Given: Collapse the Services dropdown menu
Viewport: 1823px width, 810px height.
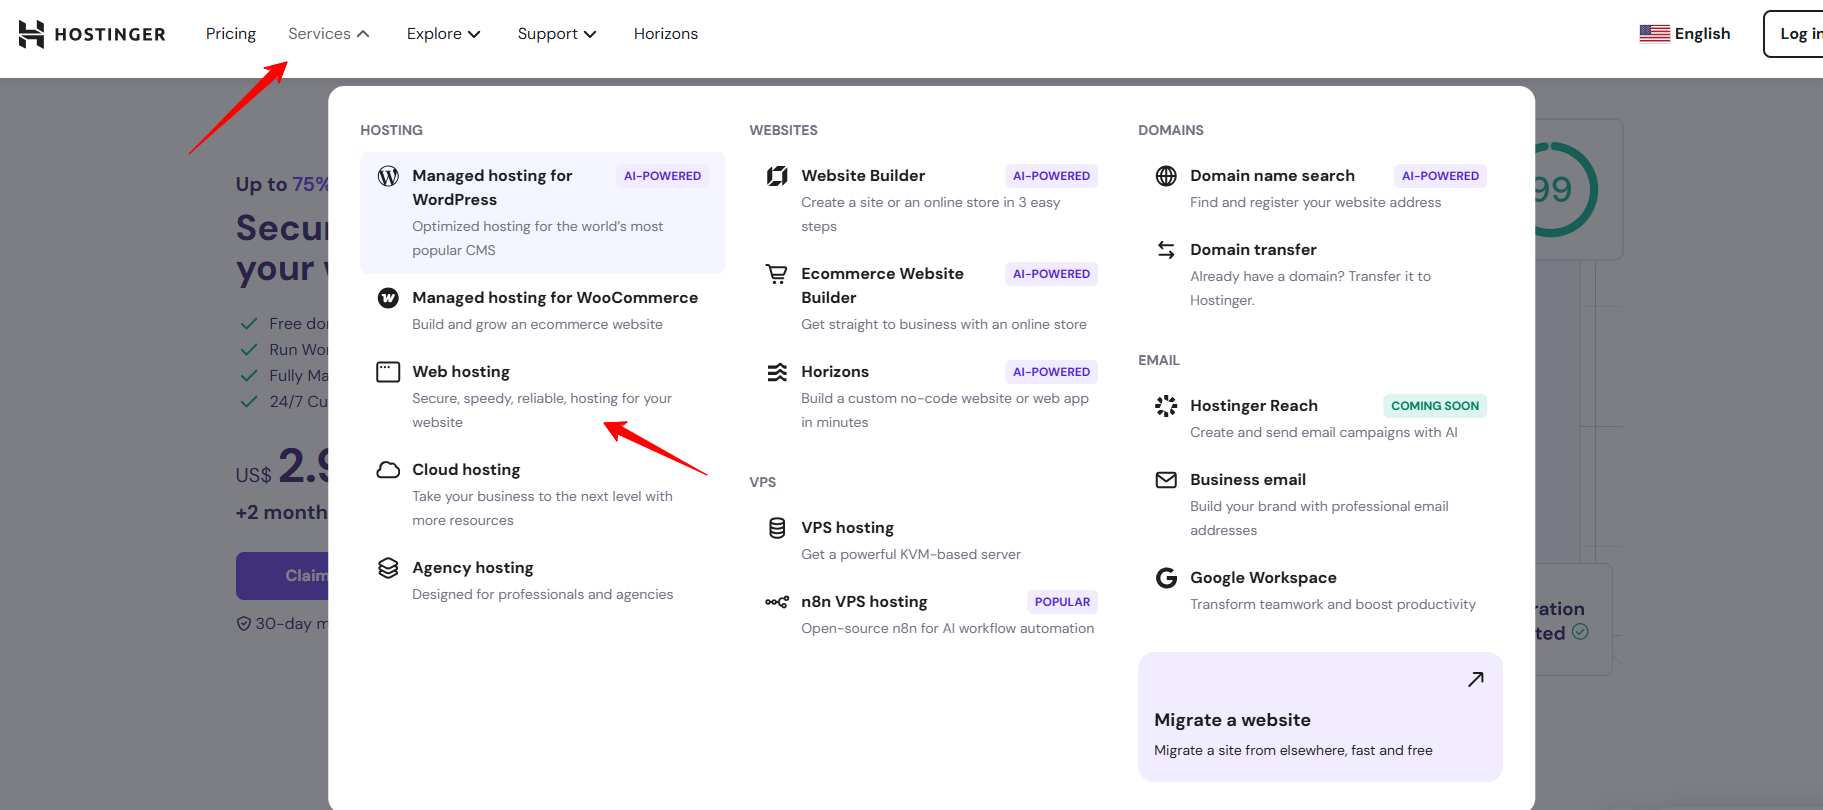Looking at the screenshot, I should [328, 34].
